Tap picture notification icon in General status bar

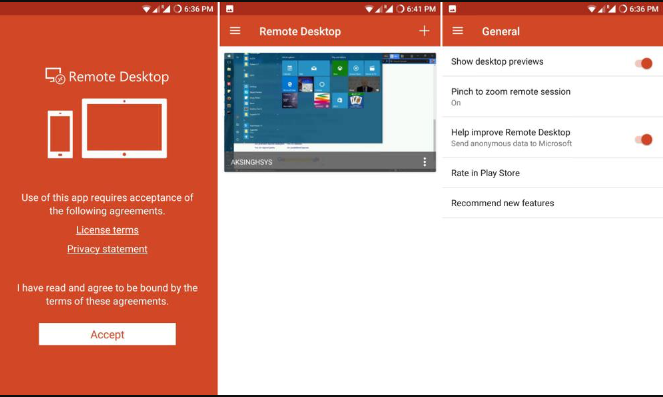coord(452,9)
